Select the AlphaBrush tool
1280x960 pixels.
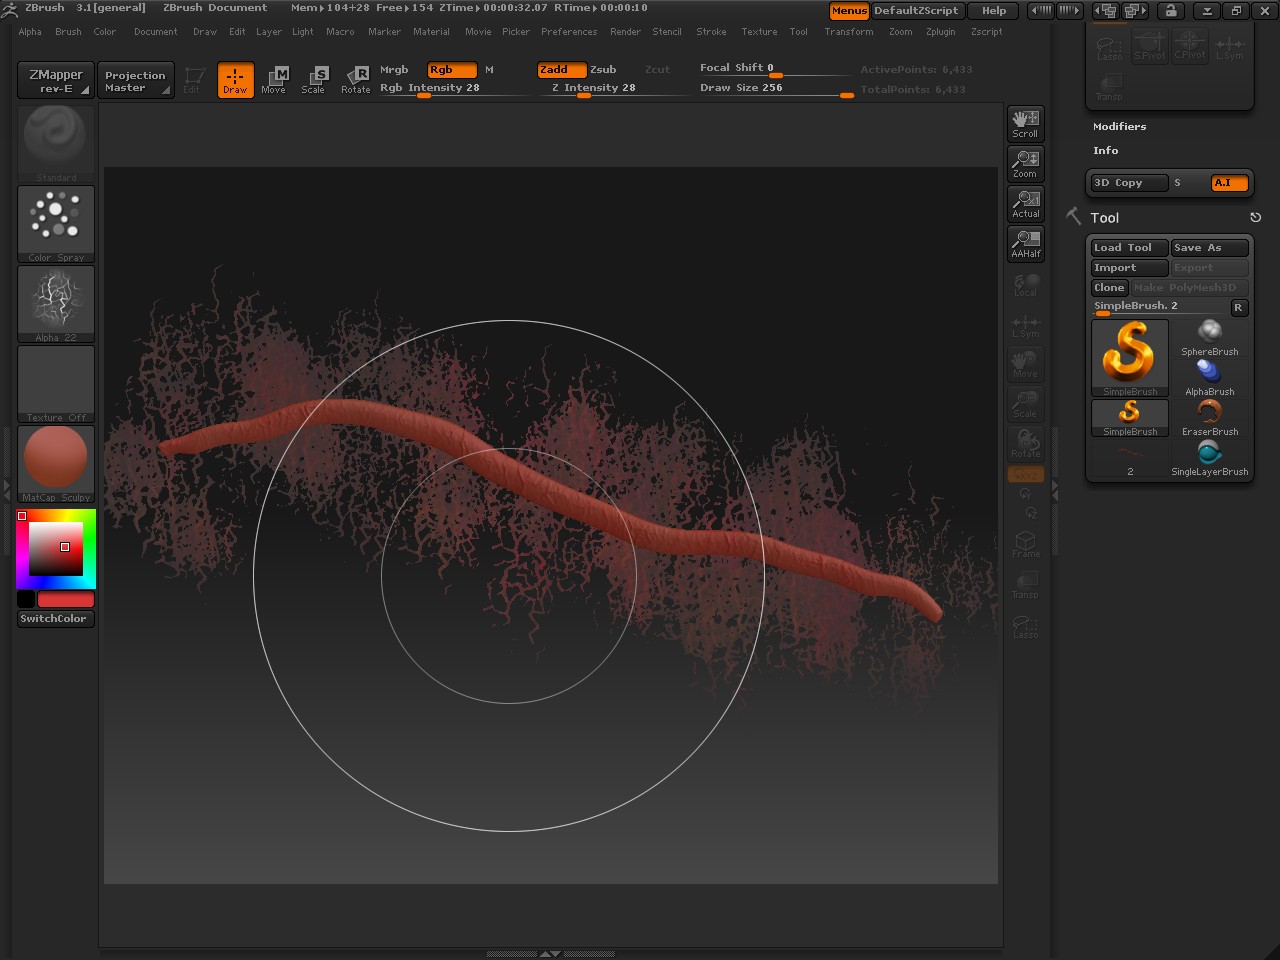[x=1209, y=377]
